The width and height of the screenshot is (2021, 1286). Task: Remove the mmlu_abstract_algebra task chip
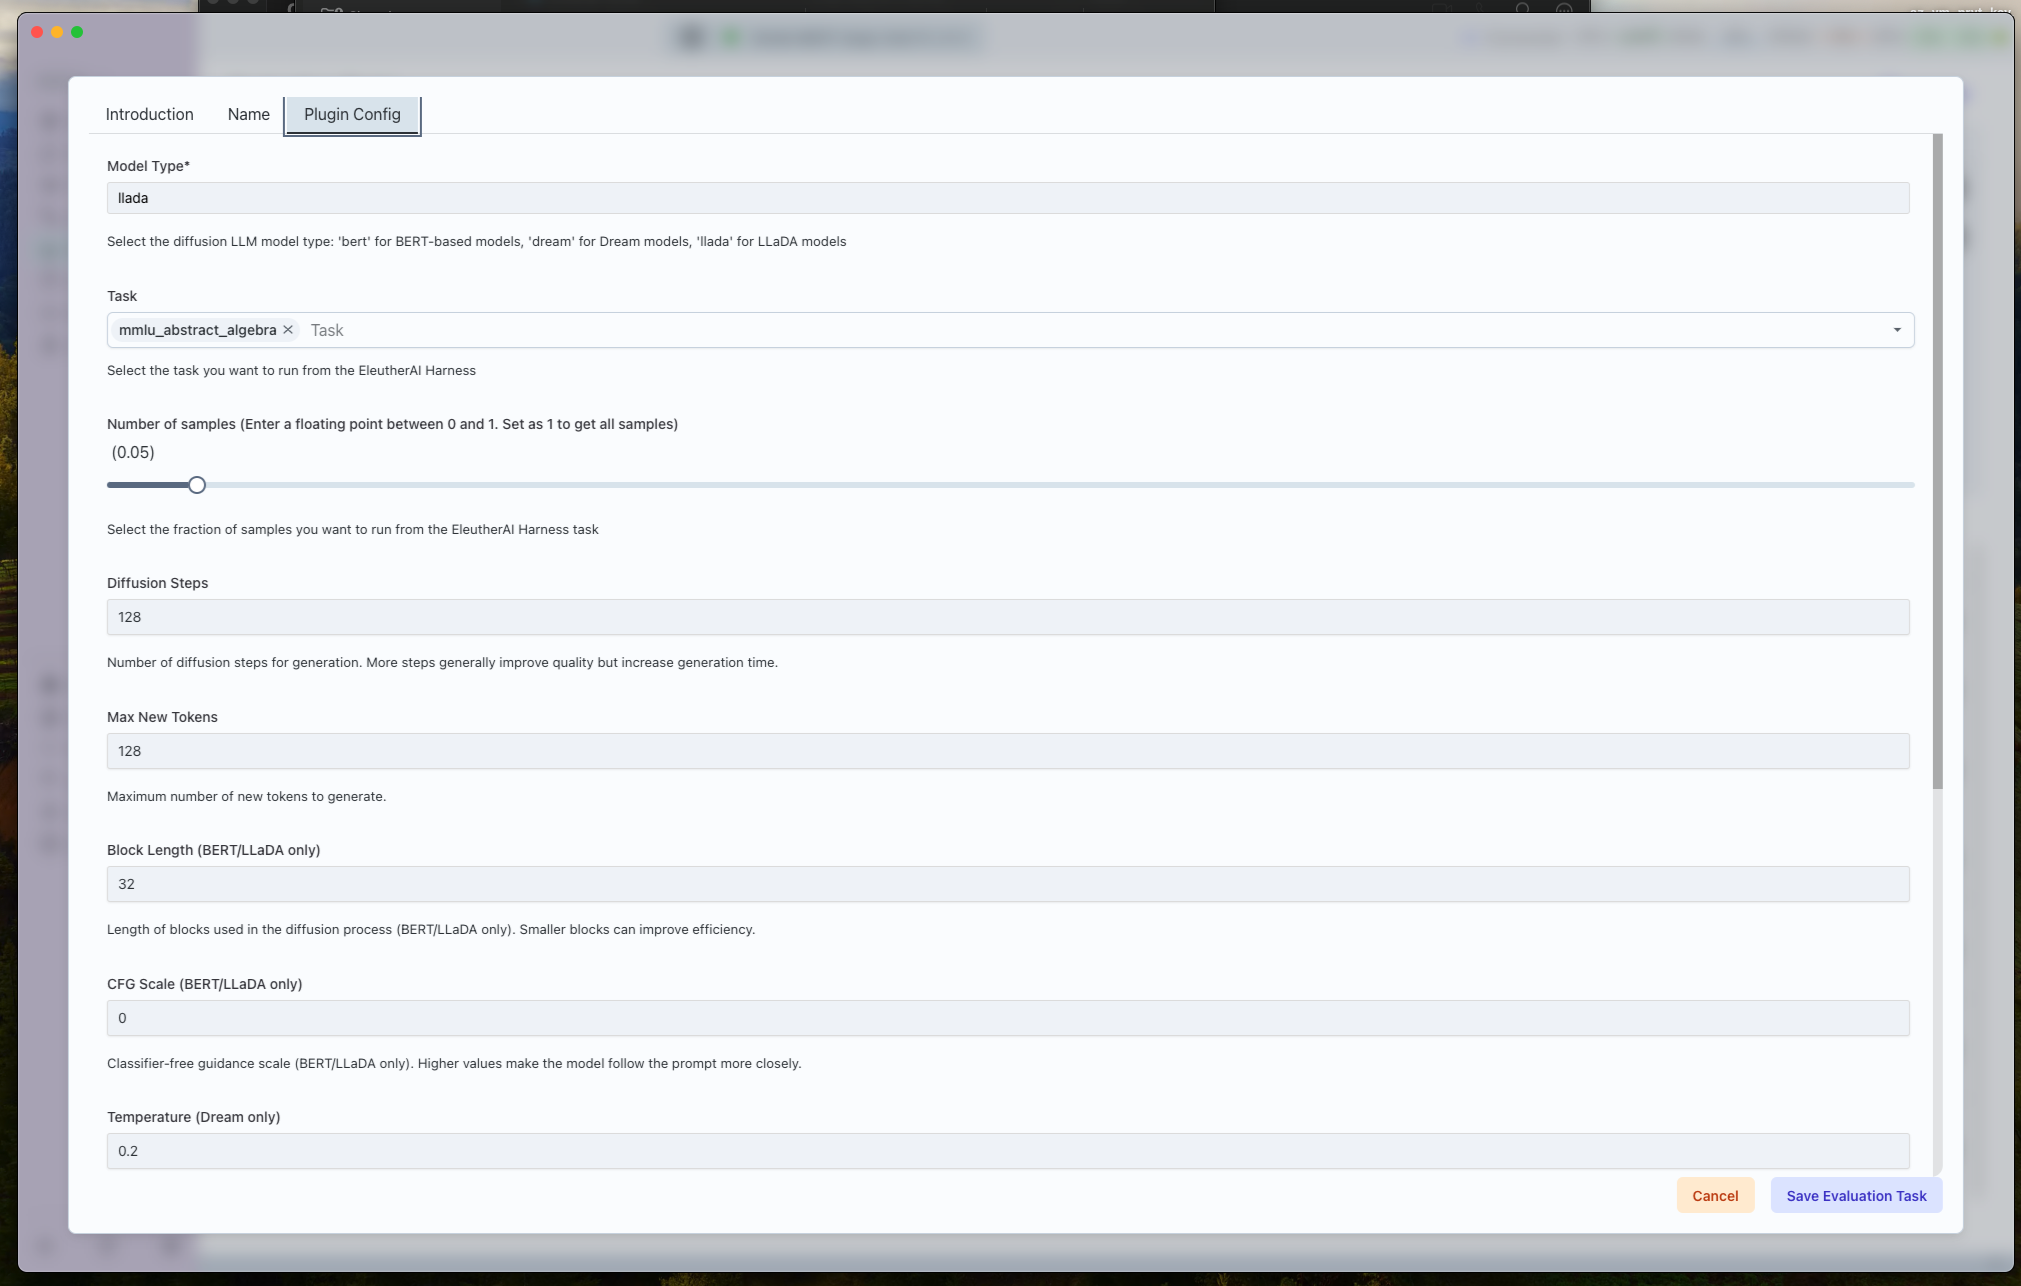[x=288, y=330]
